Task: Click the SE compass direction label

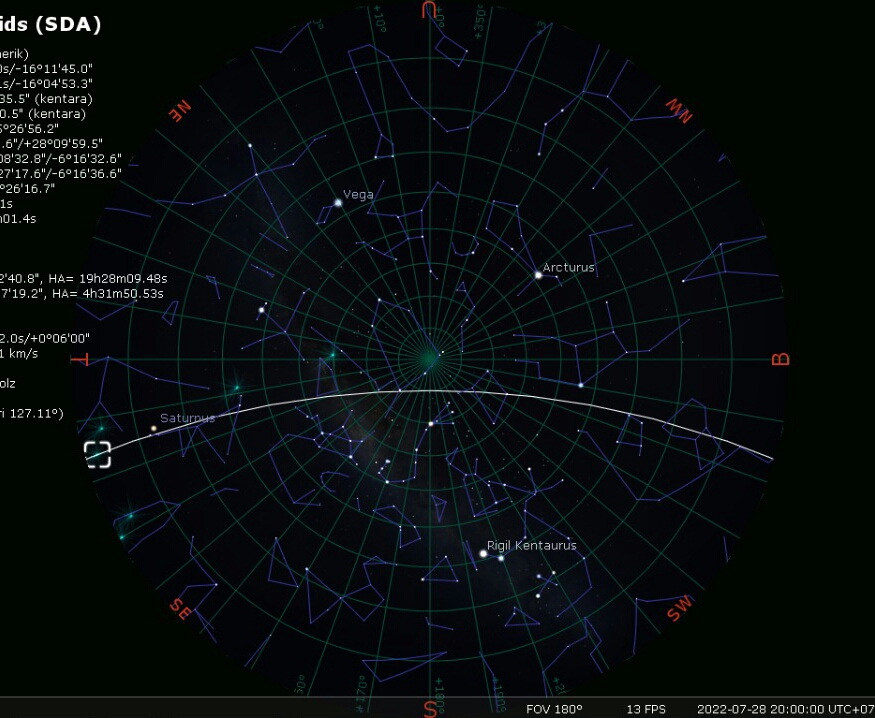Action: pyautogui.click(x=180, y=607)
